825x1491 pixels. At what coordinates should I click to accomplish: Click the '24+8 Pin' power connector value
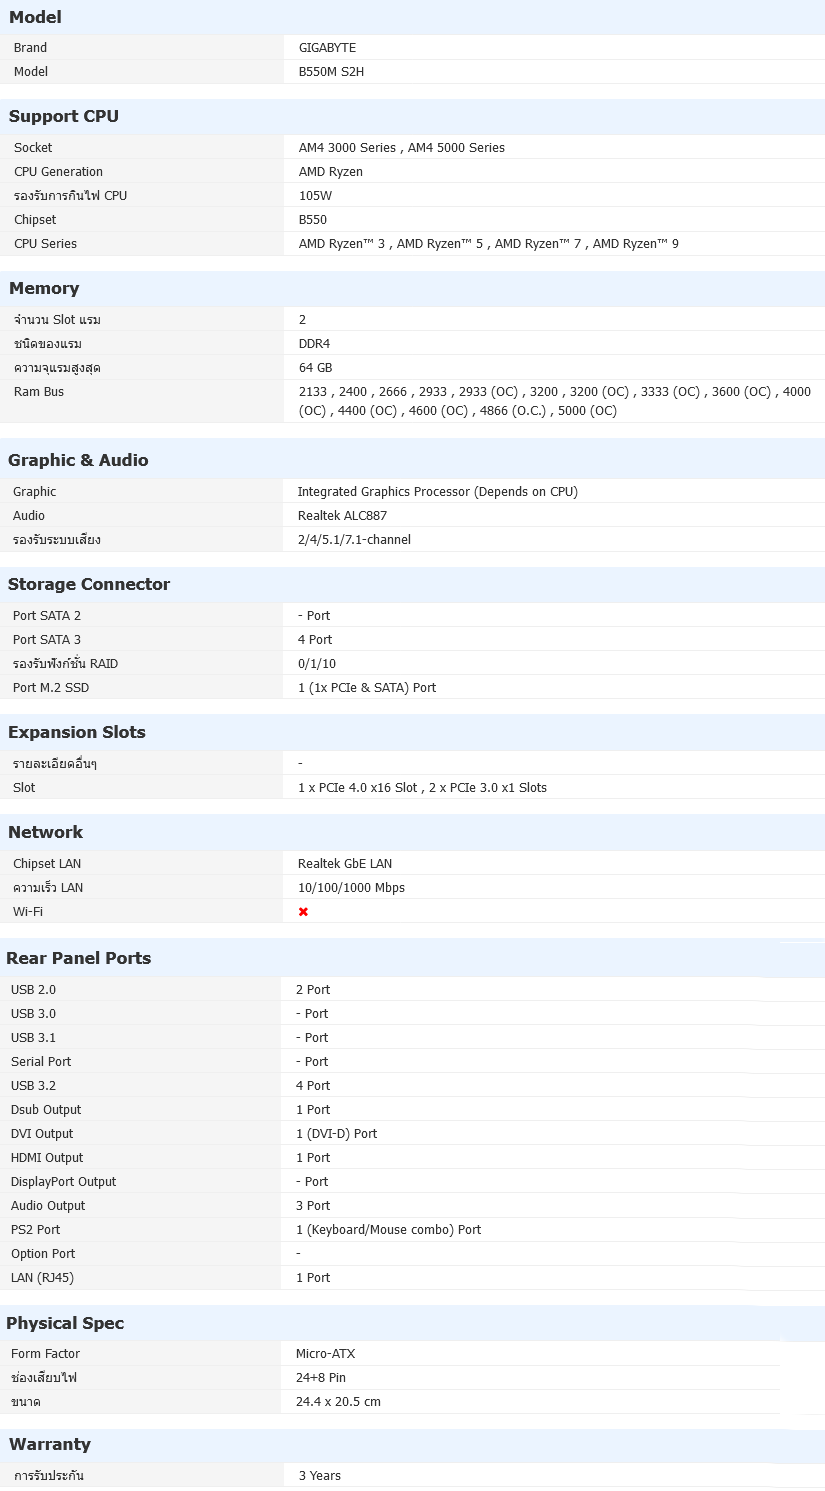321,1378
